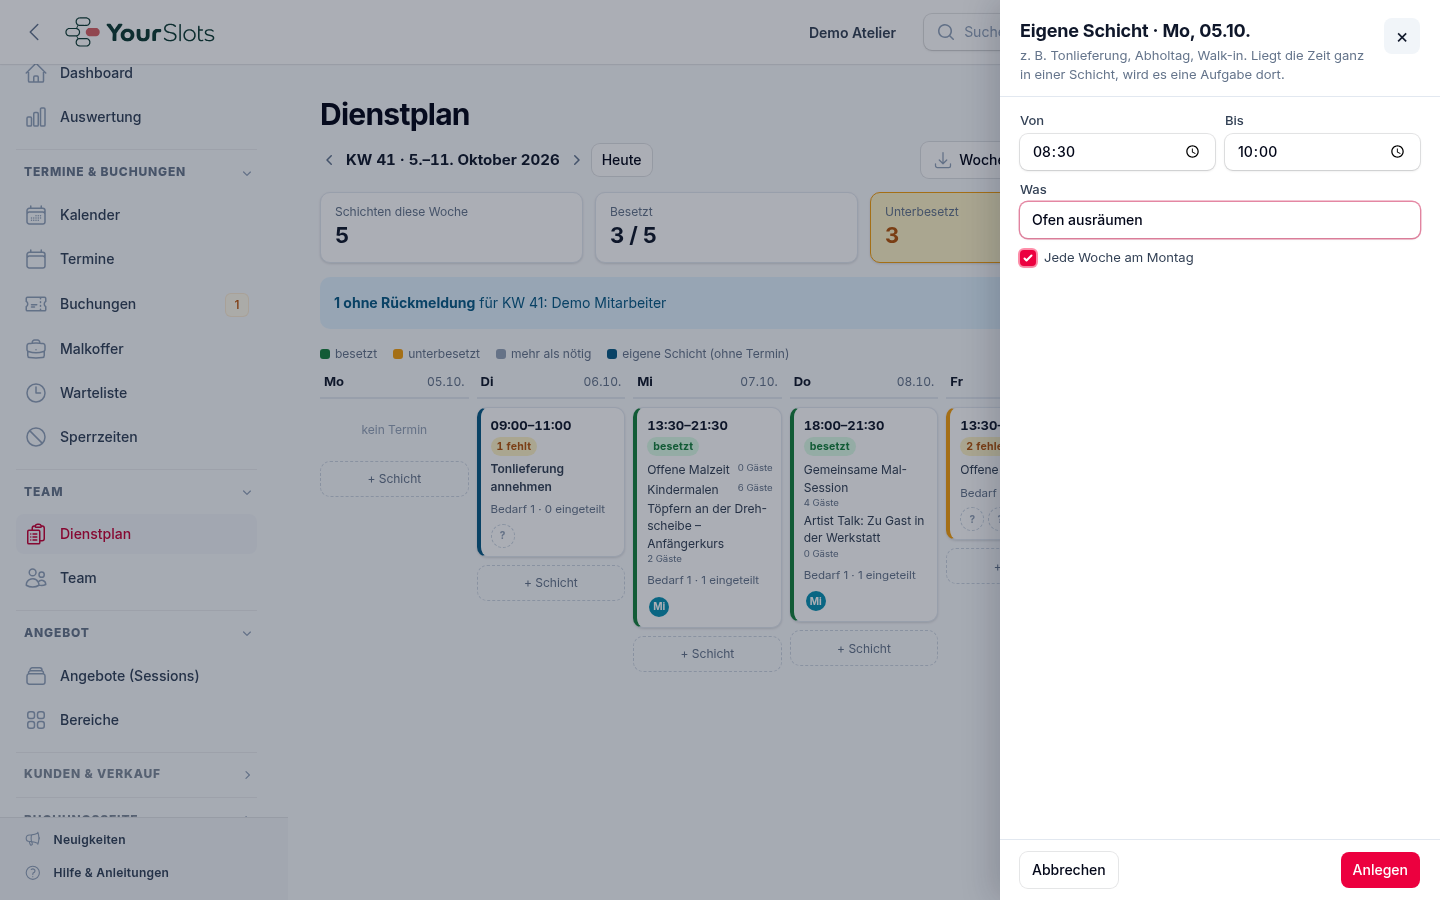Screen dimensions: 1440x900
Task: Click the Malkoffer icon
Action: click(36, 349)
